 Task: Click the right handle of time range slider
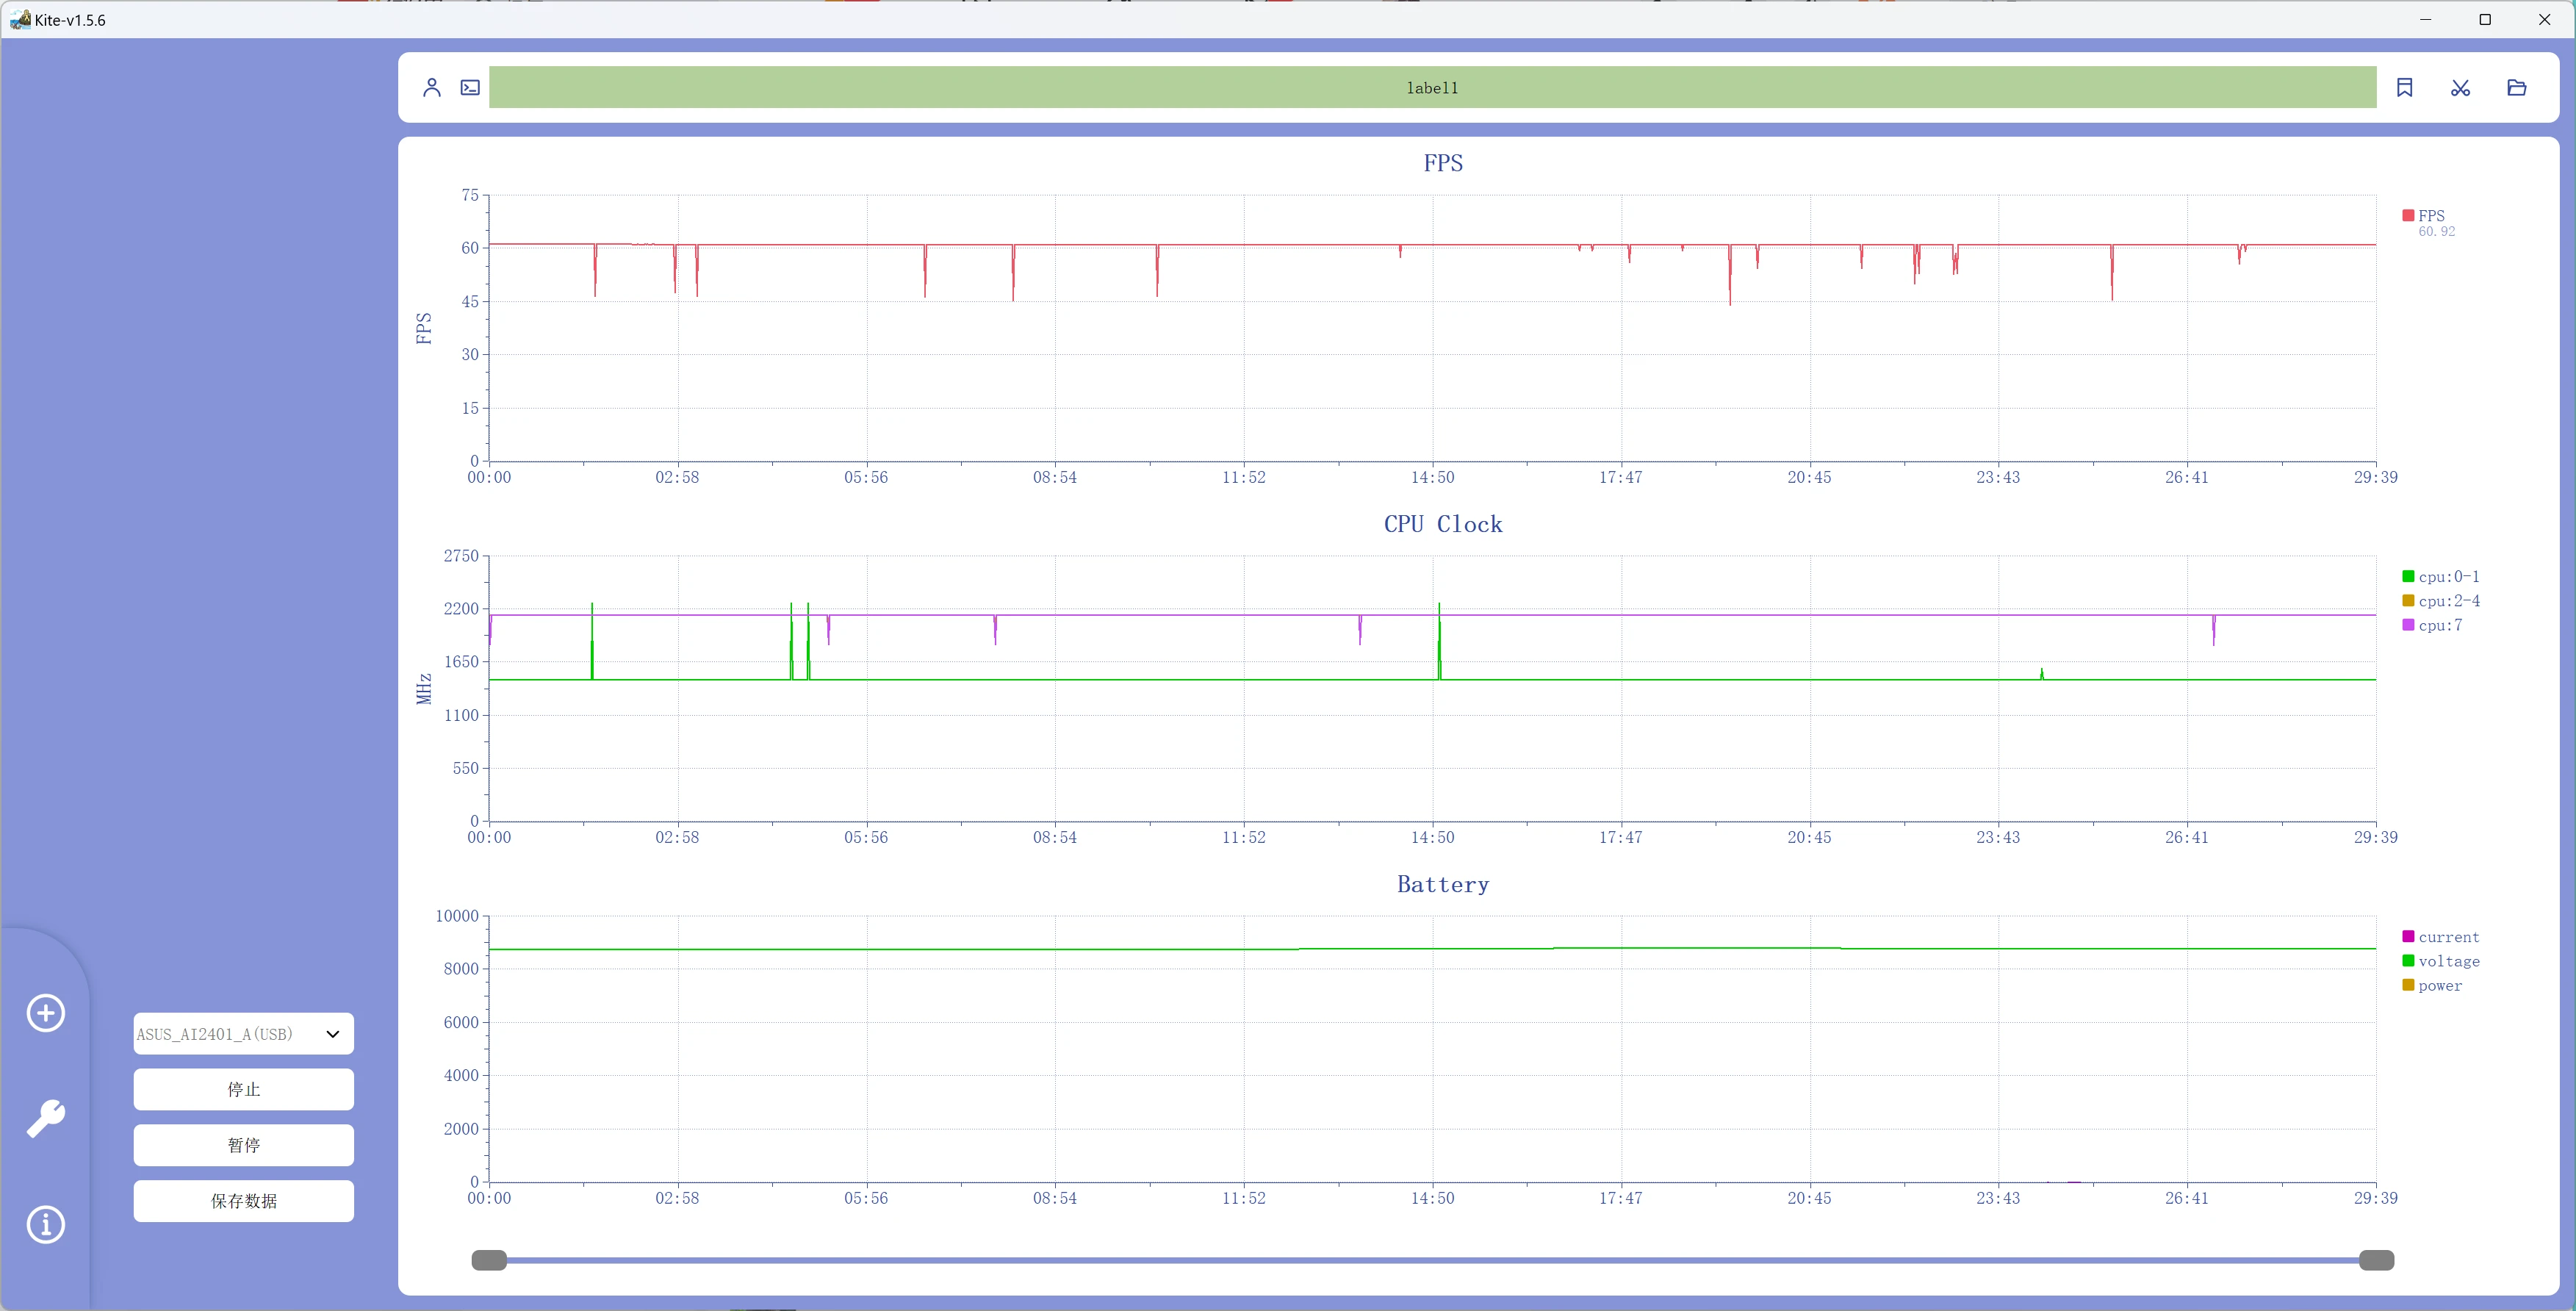[2376, 1260]
